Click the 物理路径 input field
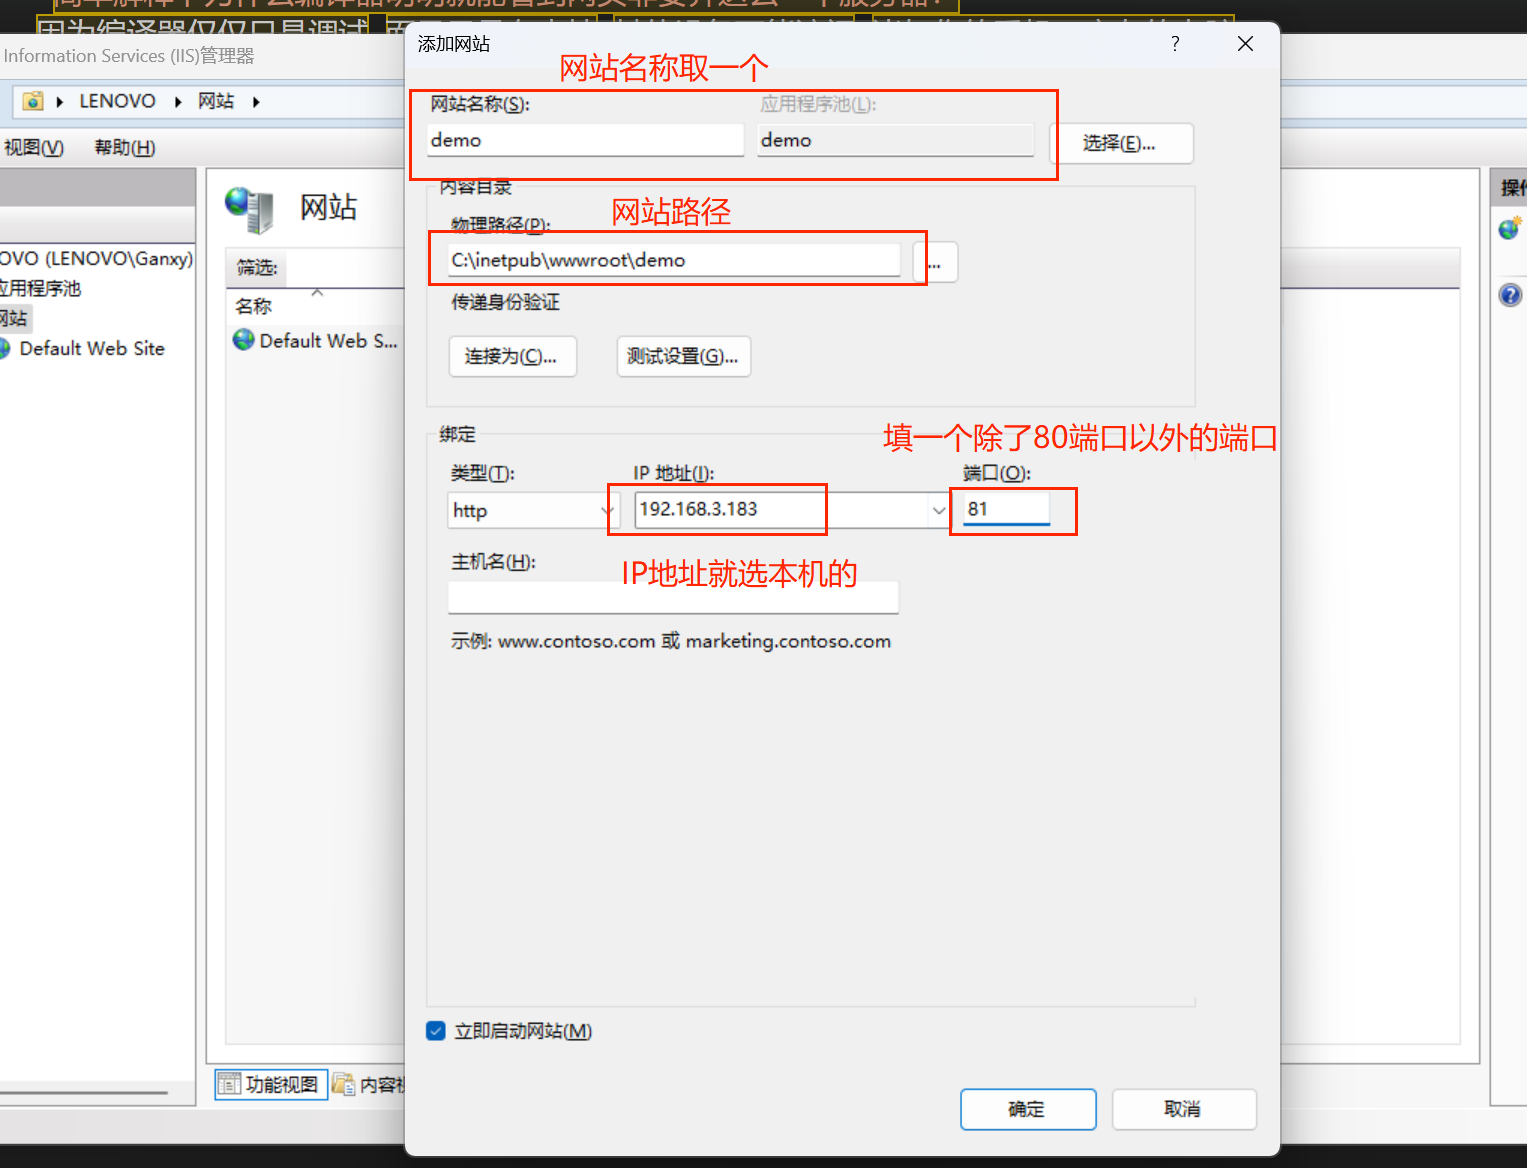Screen dimensions: 1527x1168 tap(674, 260)
